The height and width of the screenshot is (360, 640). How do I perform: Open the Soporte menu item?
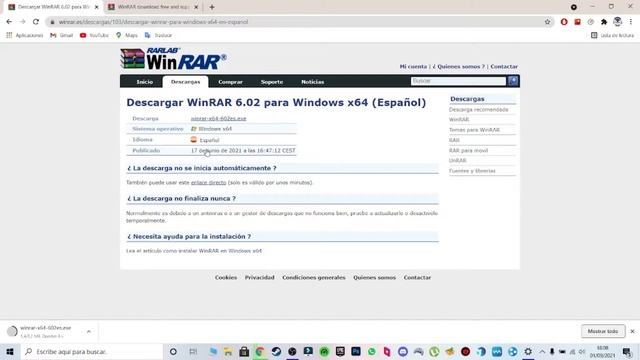(x=272, y=82)
